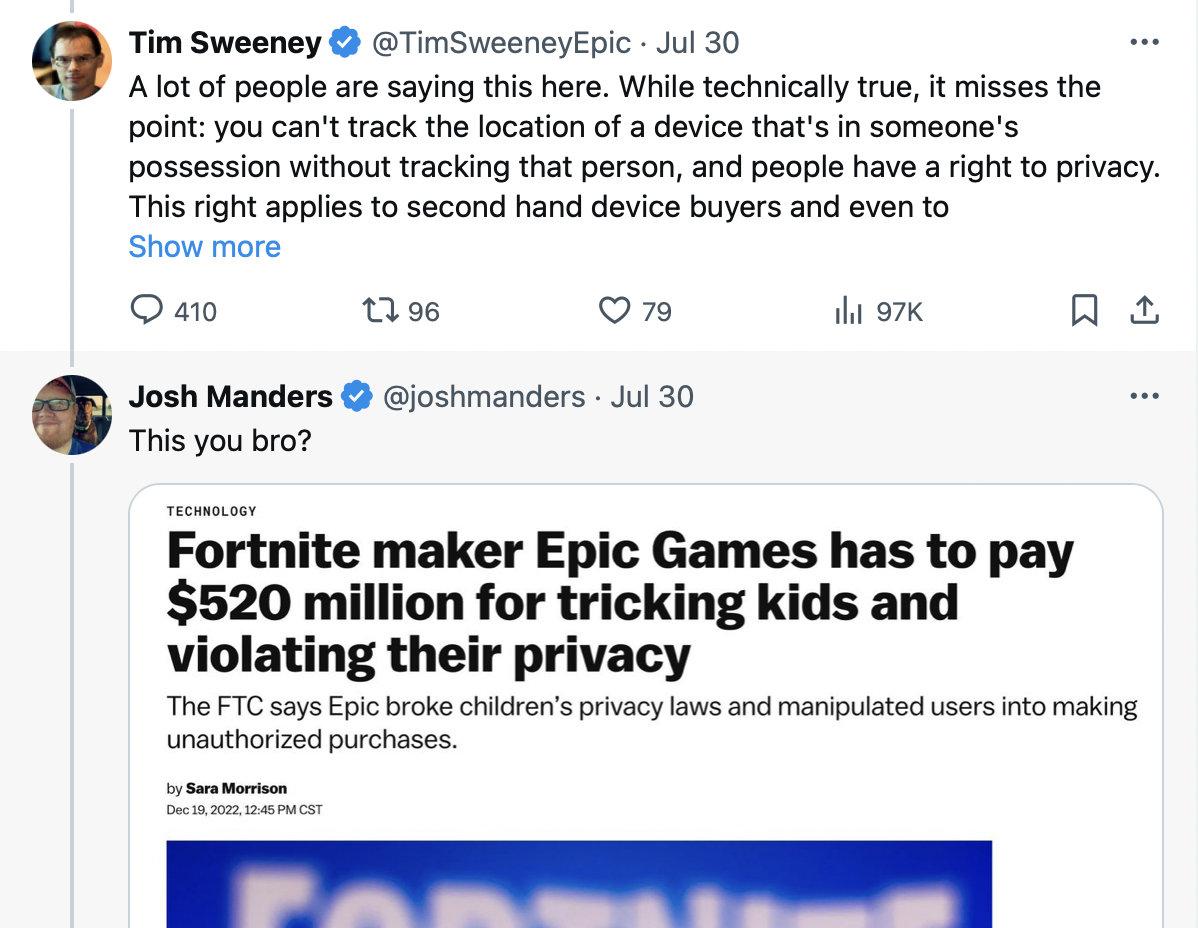The width and height of the screenshot is (1198, 928).
Task: Like Tim Sweeney's tweet
Action: 613,312
